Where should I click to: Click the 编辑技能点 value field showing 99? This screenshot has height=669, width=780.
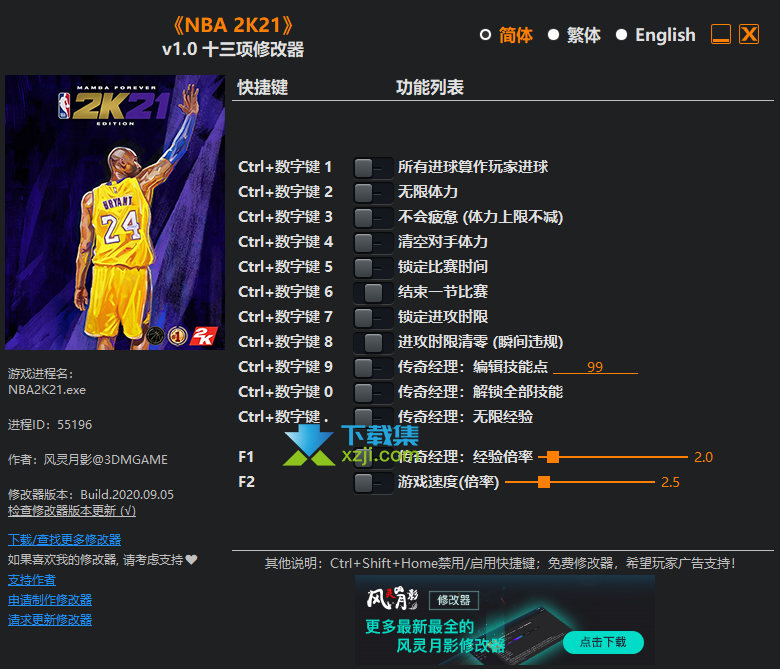click(595, 367)
